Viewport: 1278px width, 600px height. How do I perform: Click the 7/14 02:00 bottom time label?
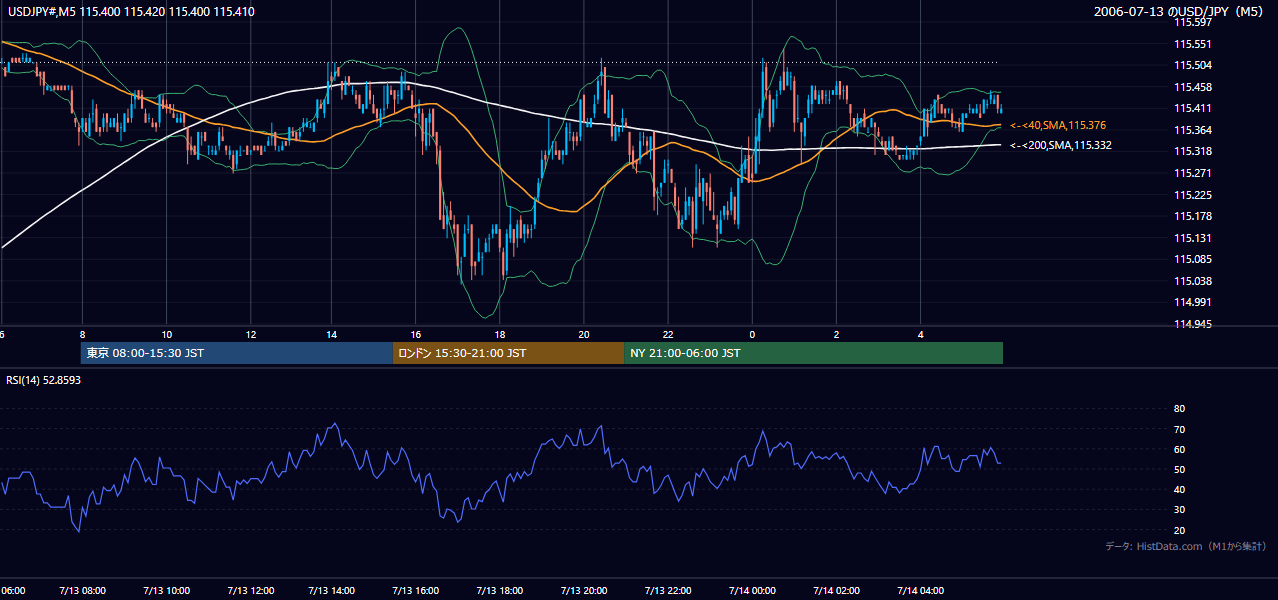tap(836, 591)
